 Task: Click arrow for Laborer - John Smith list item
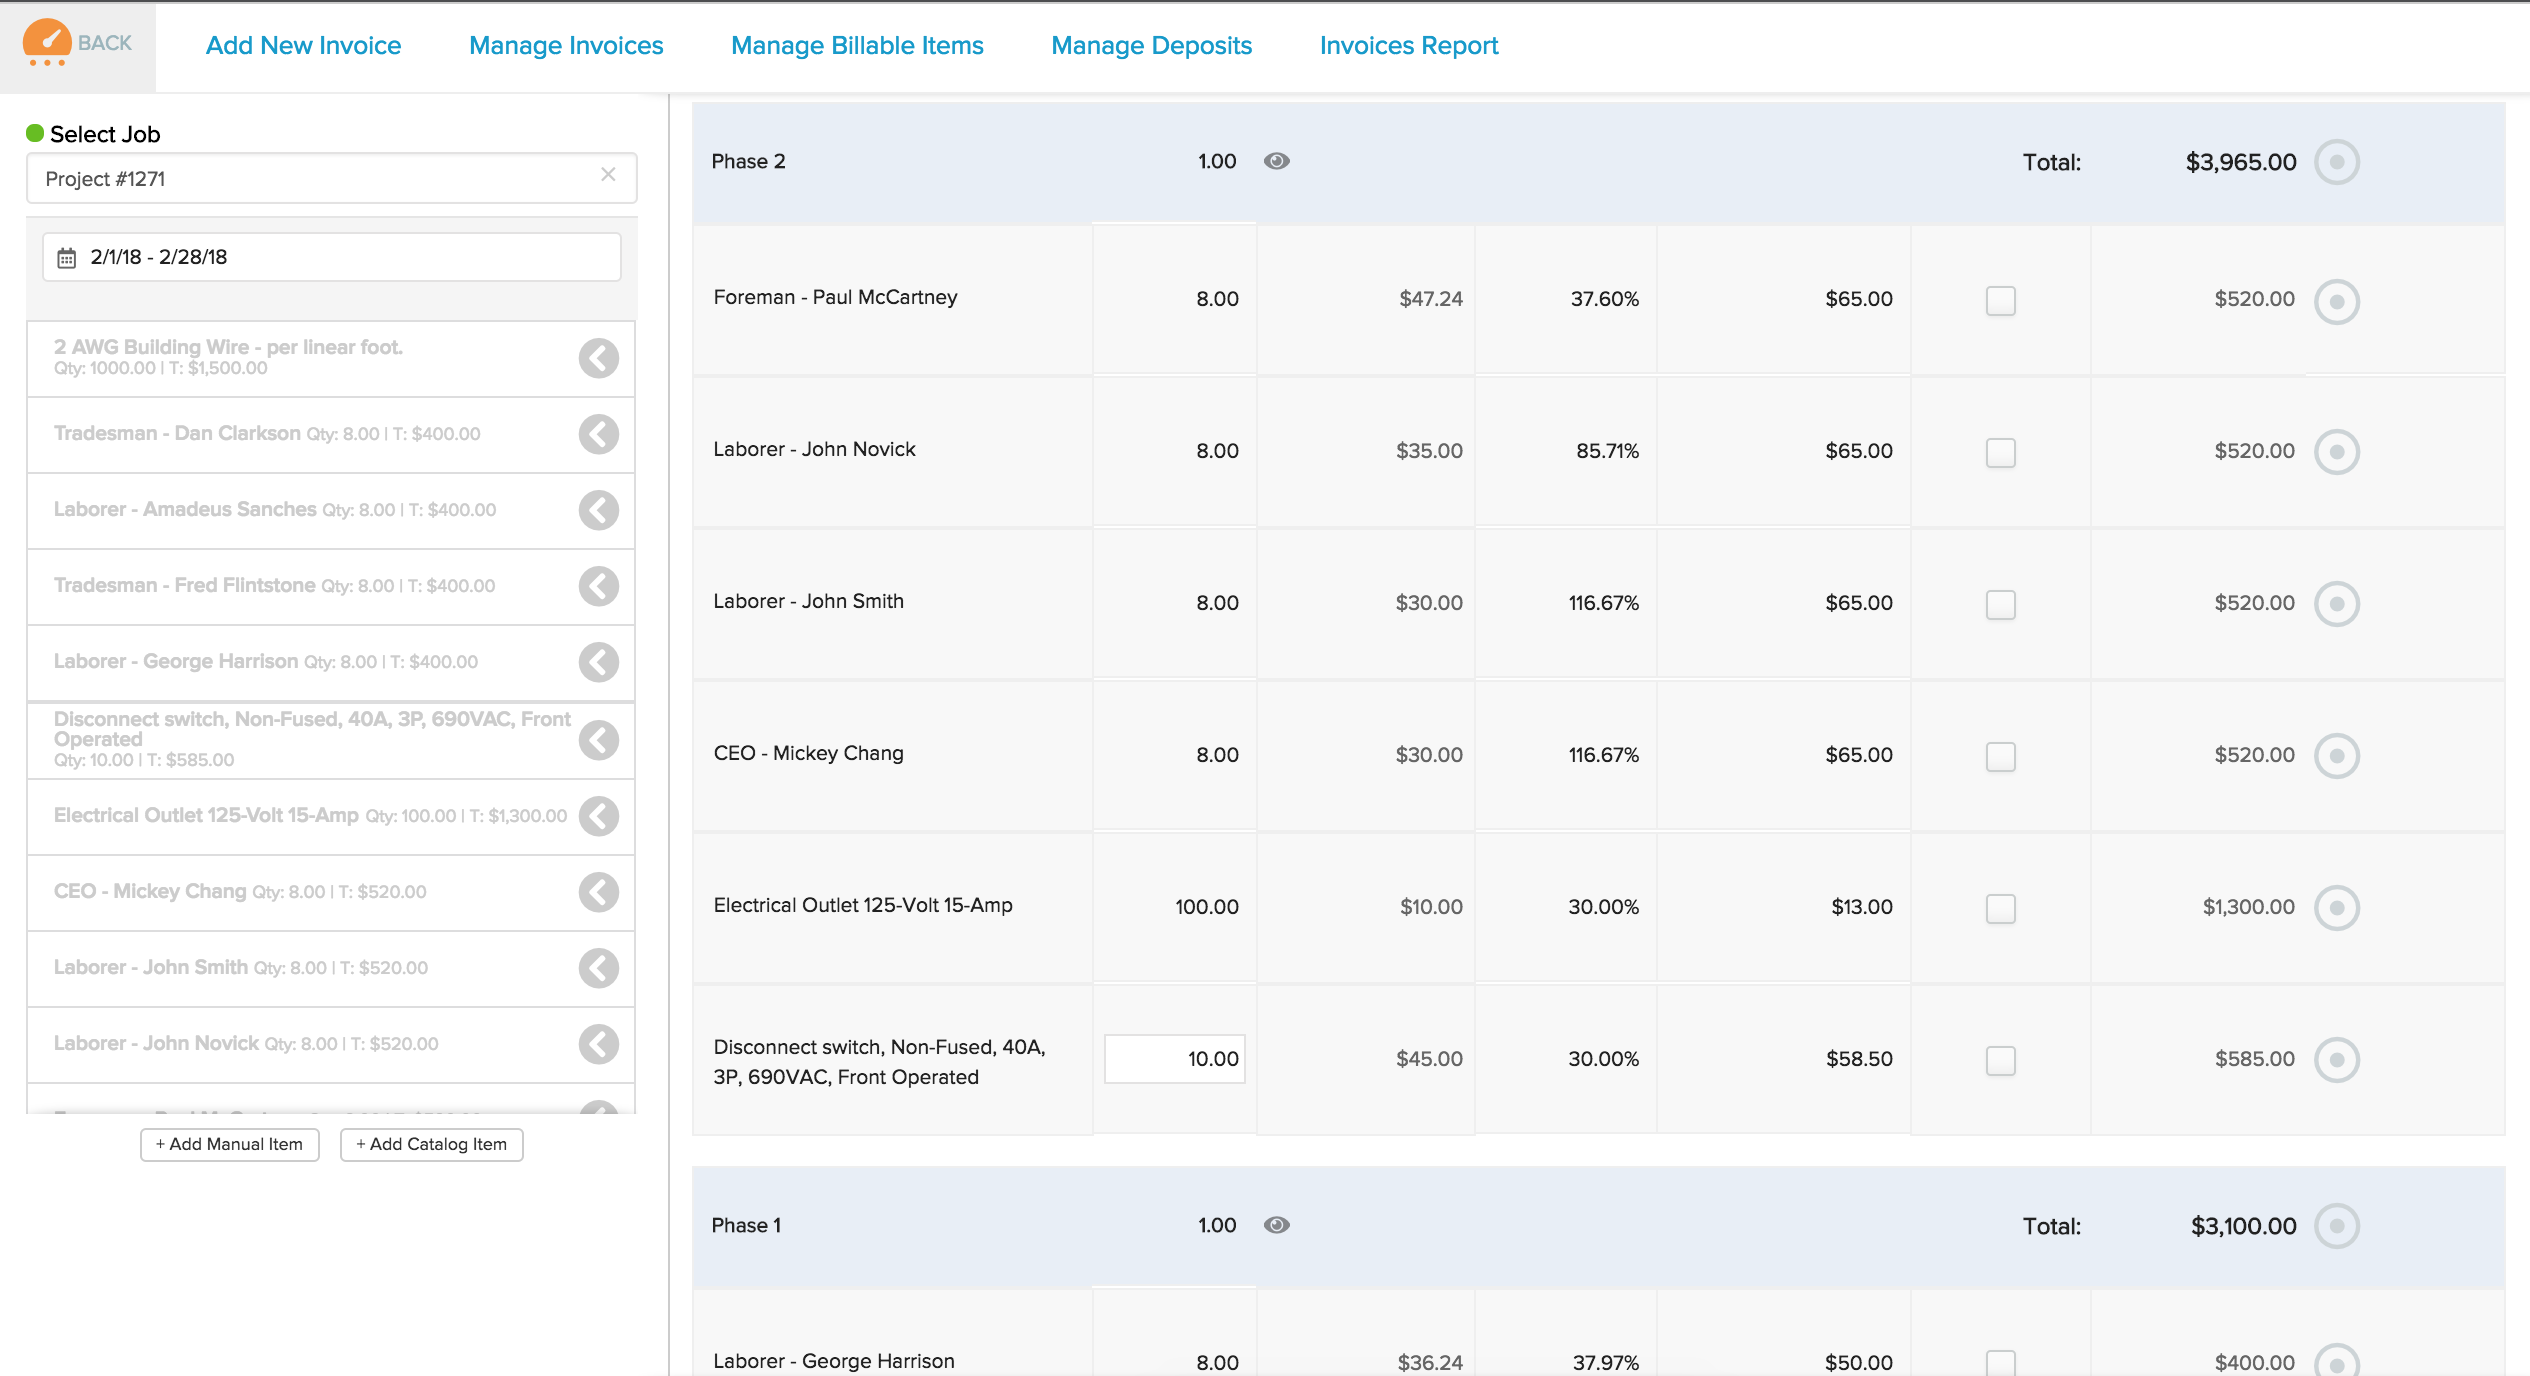point(599,968)
